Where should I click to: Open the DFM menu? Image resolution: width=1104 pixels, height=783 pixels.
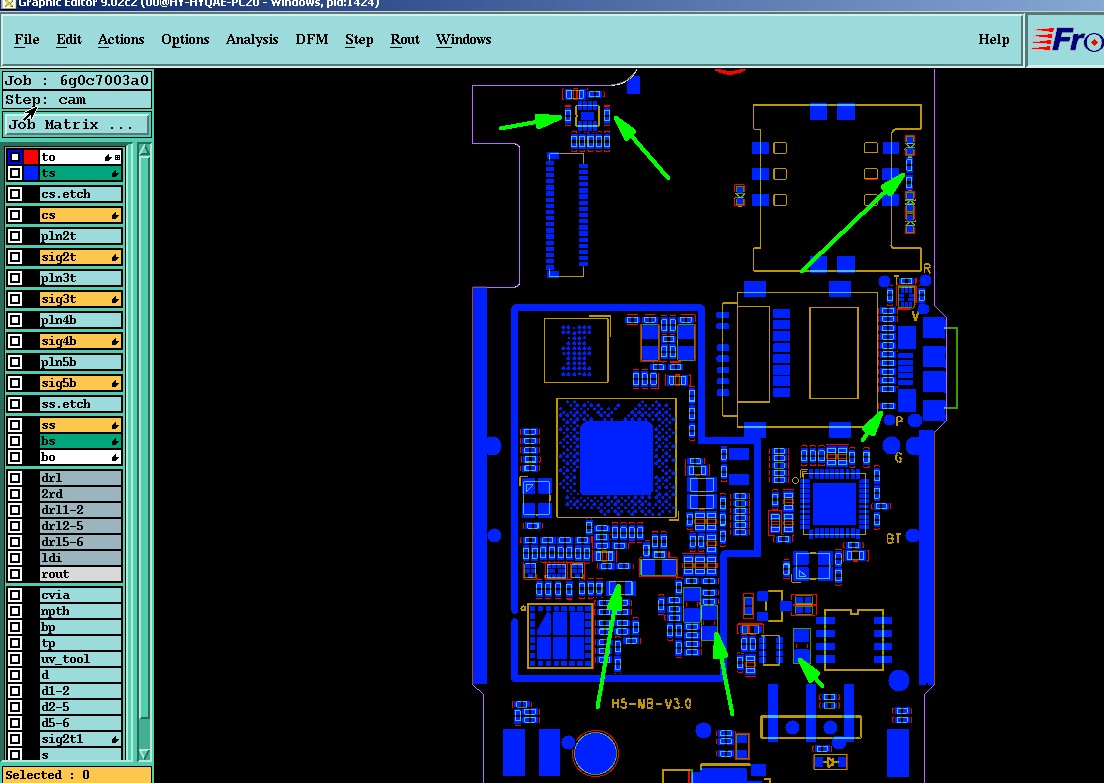coord(312,39)
